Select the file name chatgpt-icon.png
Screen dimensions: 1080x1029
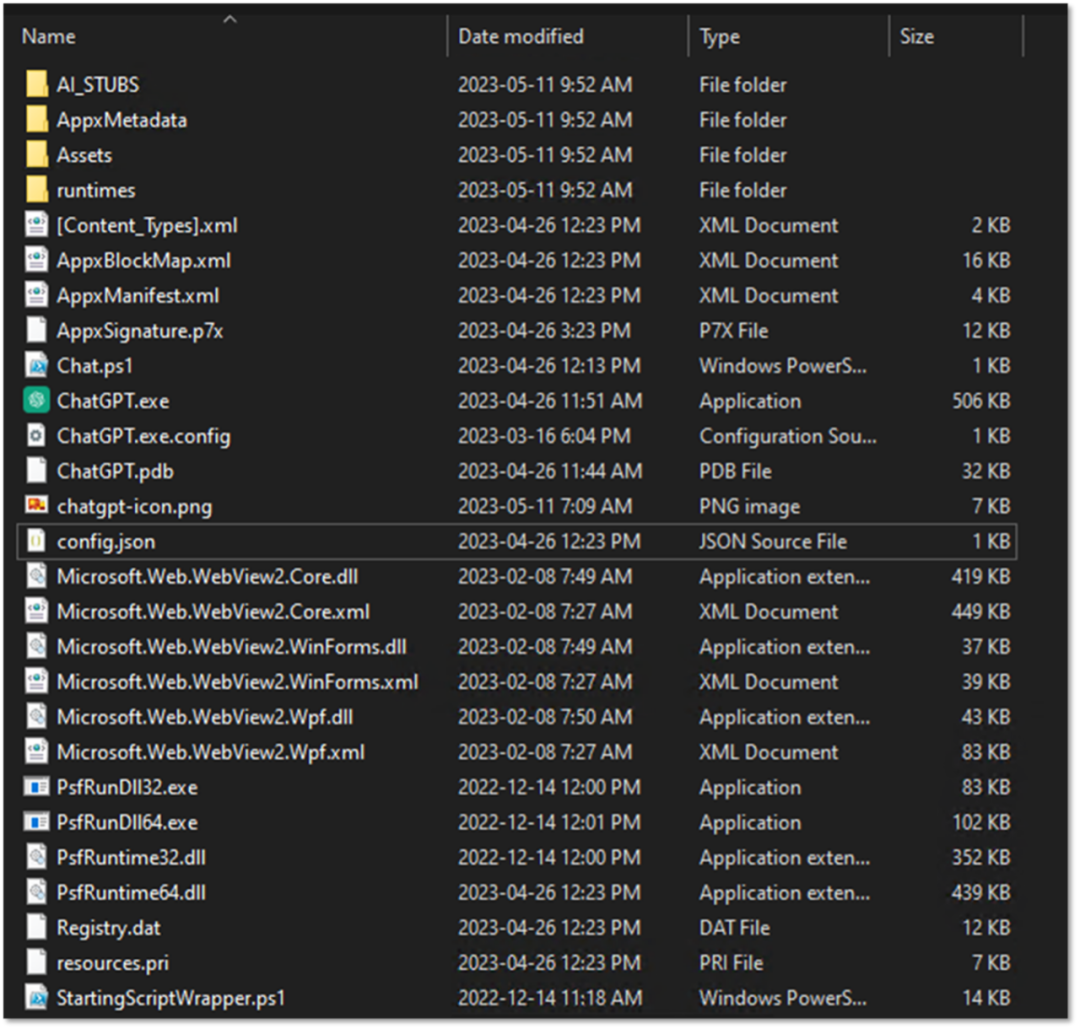tap(134, 506)
